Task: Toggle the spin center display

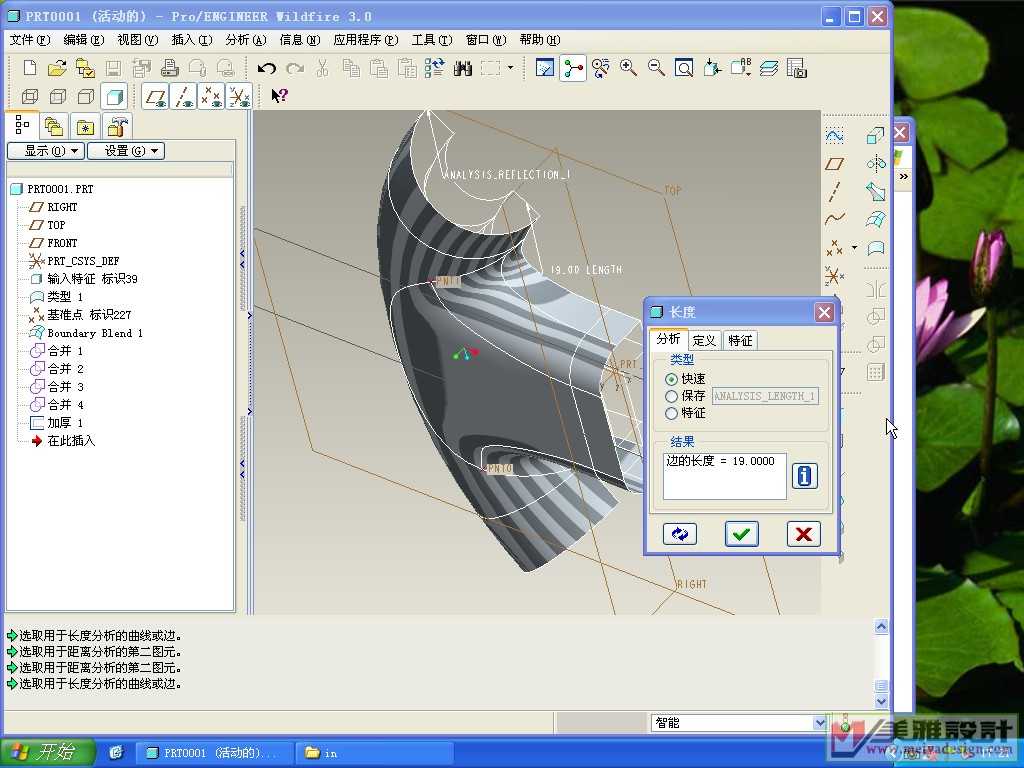Action: tap(573, 68)
